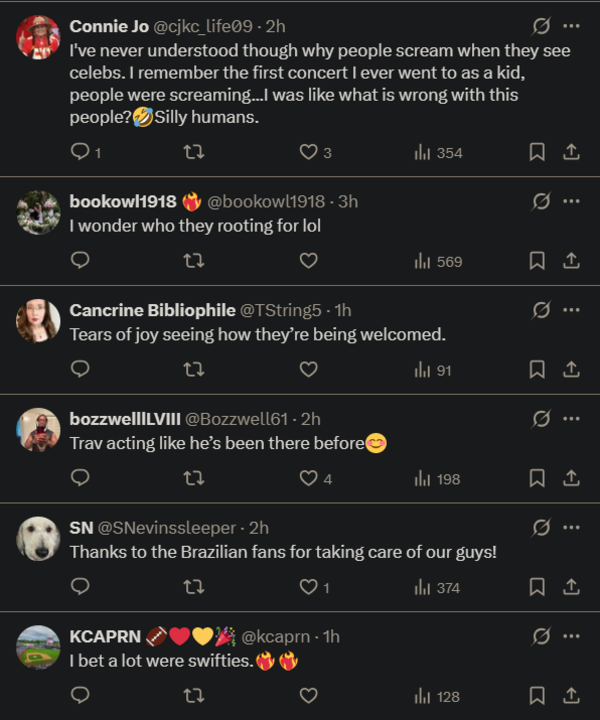
Task: Retweet the bookowl1918 post
Action: pyautogui.click(x=195, y=261)
